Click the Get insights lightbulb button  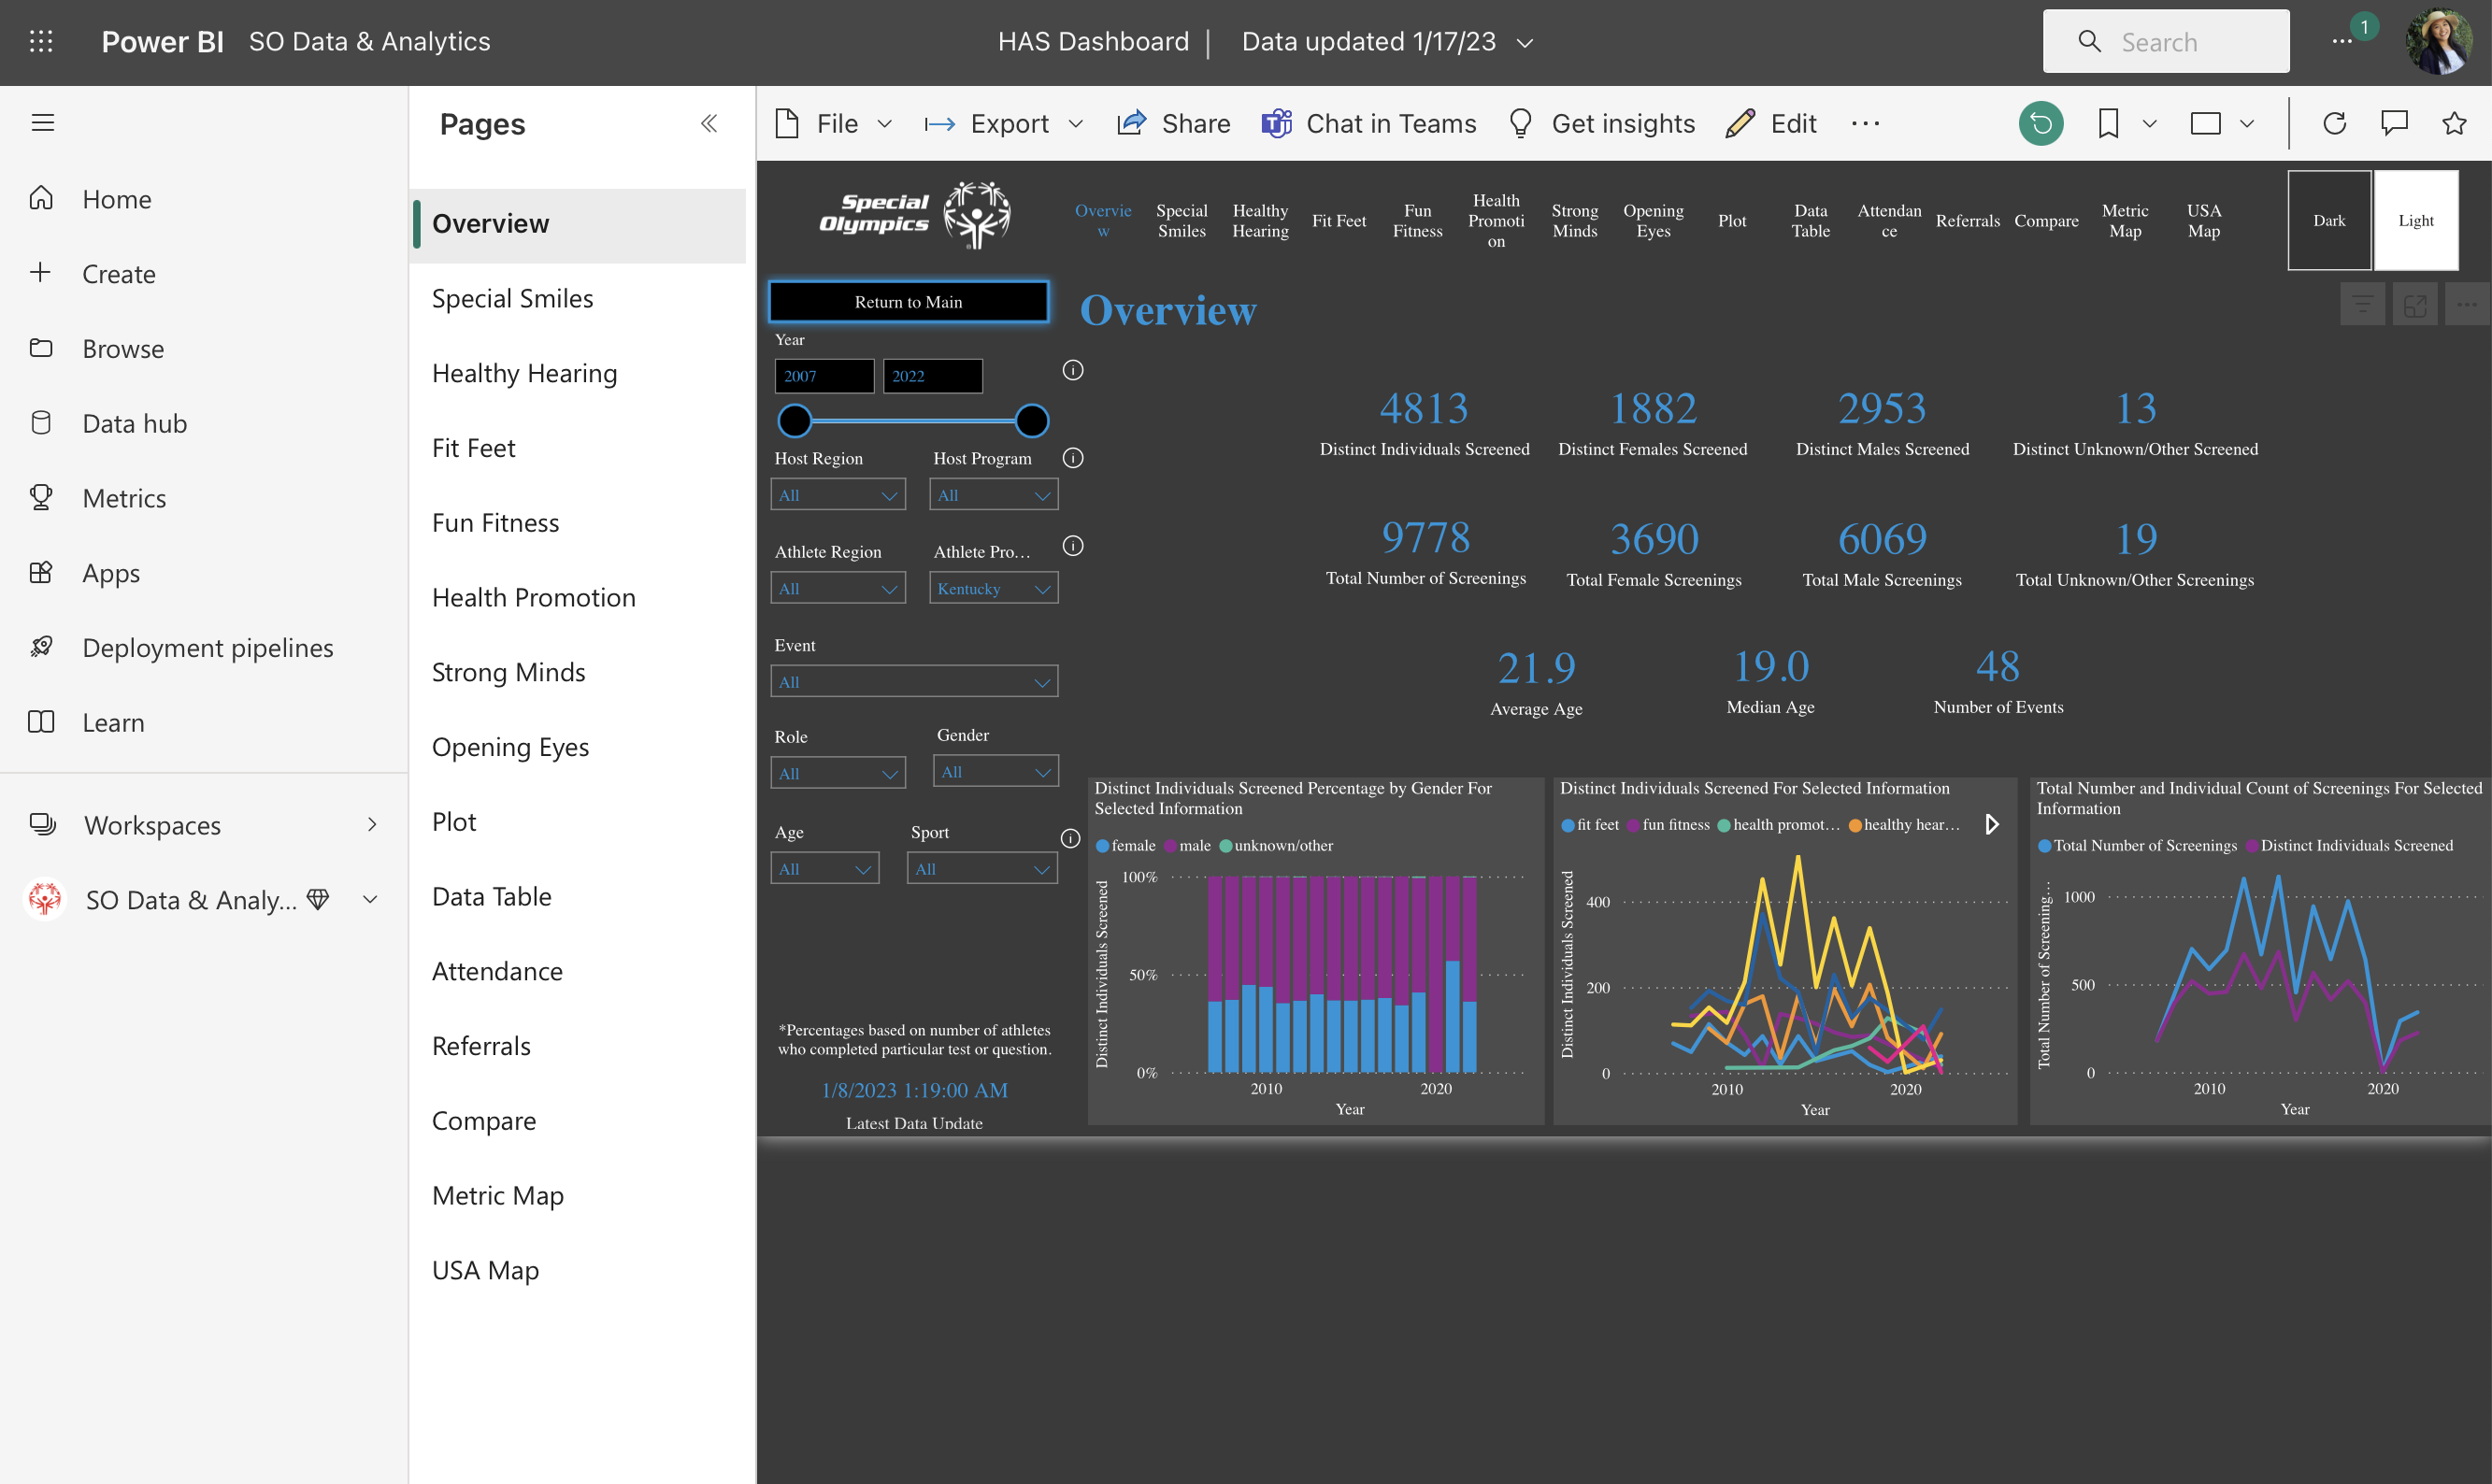click(1601, 123)
